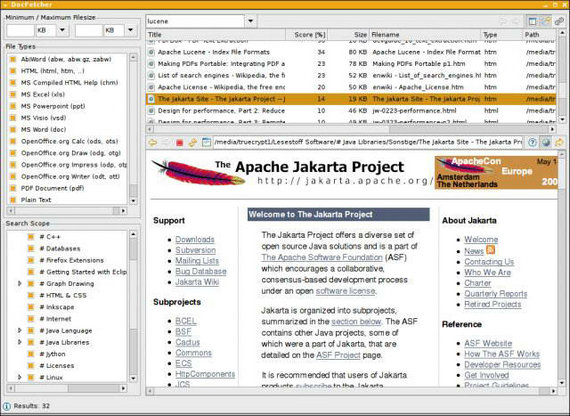Toggle the MS Excel (xls) file type checkbox
The image size is (570, 416).
click(13, 95)
